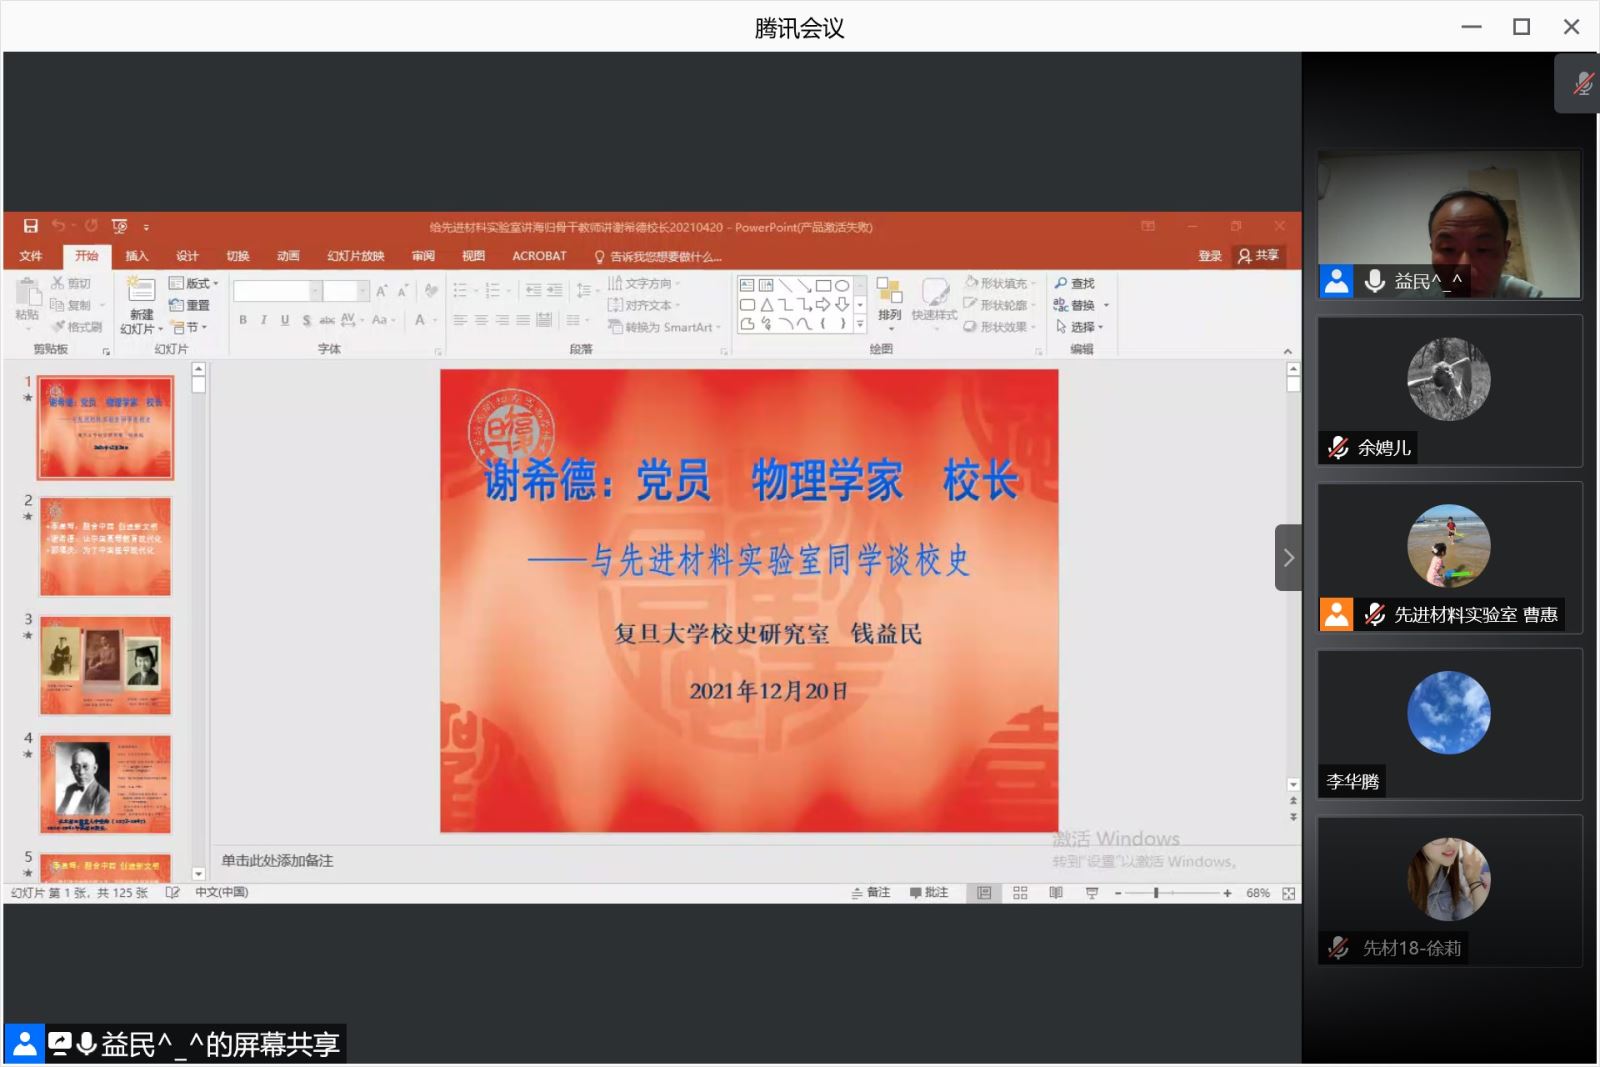Toggle Align Left paragraph alignment
The width and height of the screenshot is (1600, 1067).
click(460, 320)
